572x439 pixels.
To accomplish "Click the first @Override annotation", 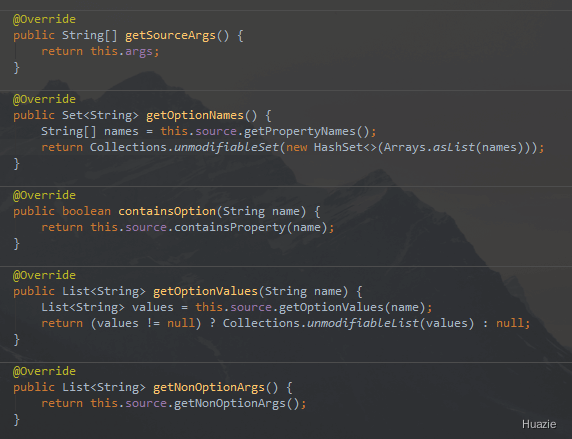I will coord(44,19).
